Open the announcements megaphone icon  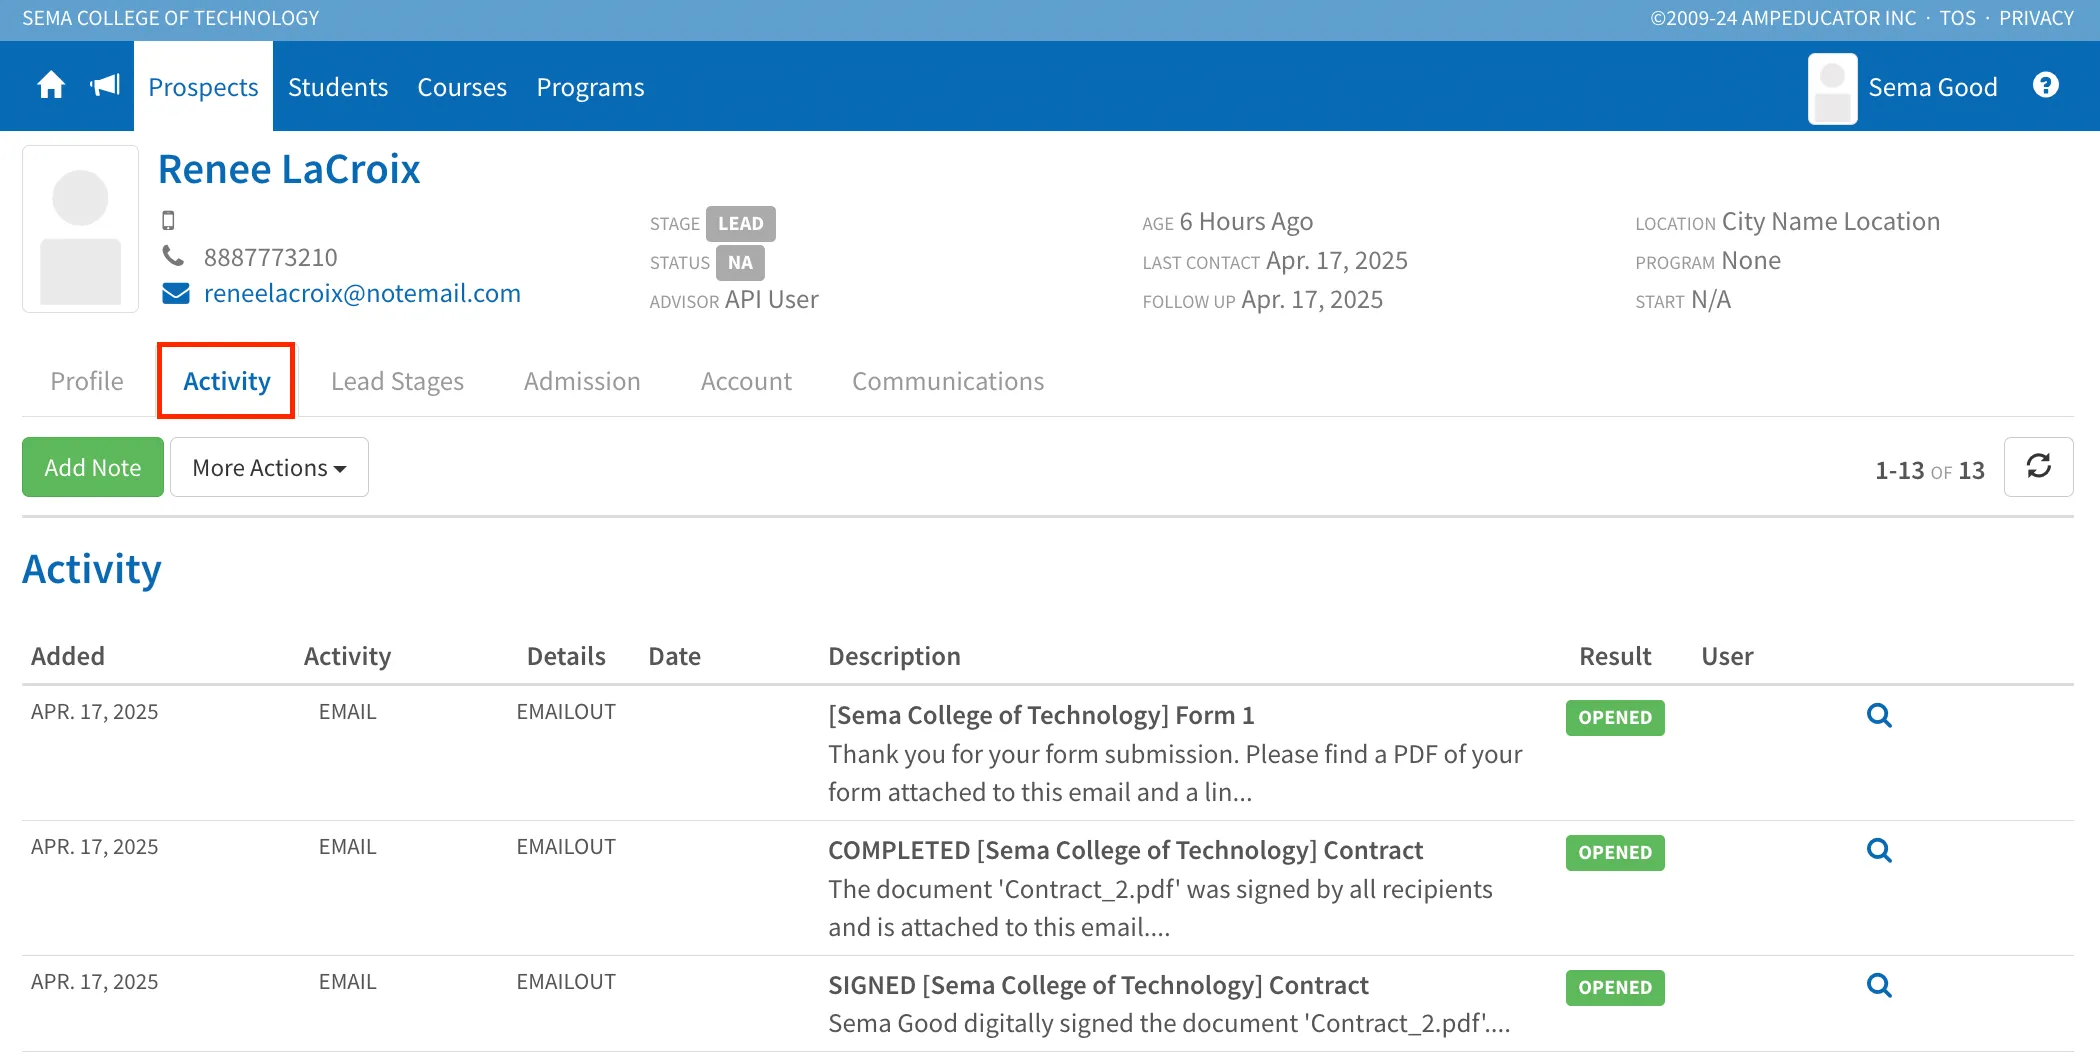105,86
